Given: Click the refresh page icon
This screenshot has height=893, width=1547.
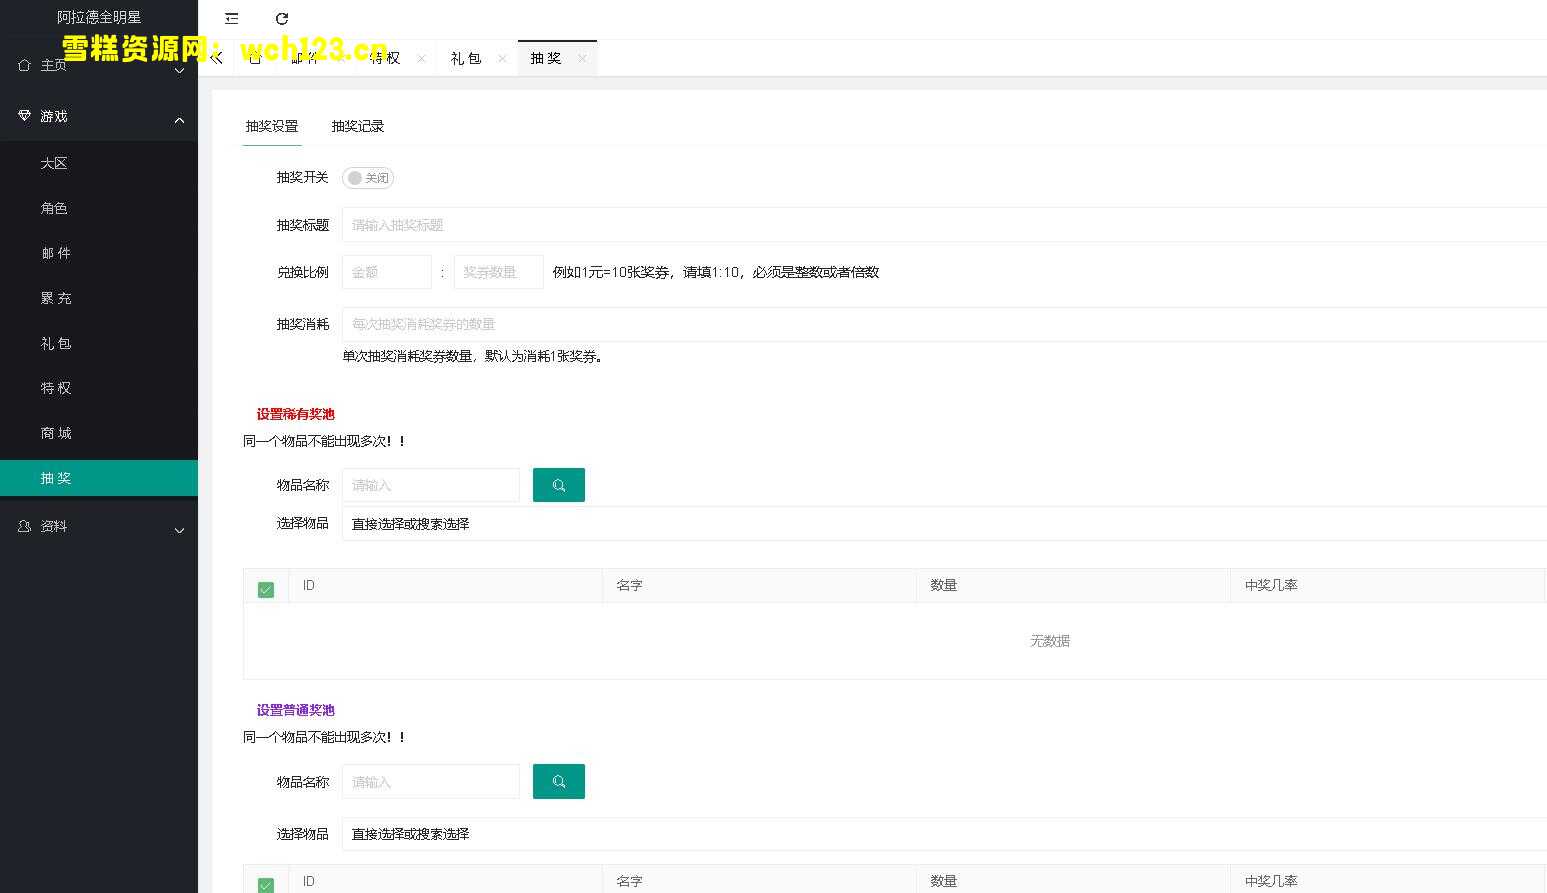Looking at the screenshot, I should point(282,18).
